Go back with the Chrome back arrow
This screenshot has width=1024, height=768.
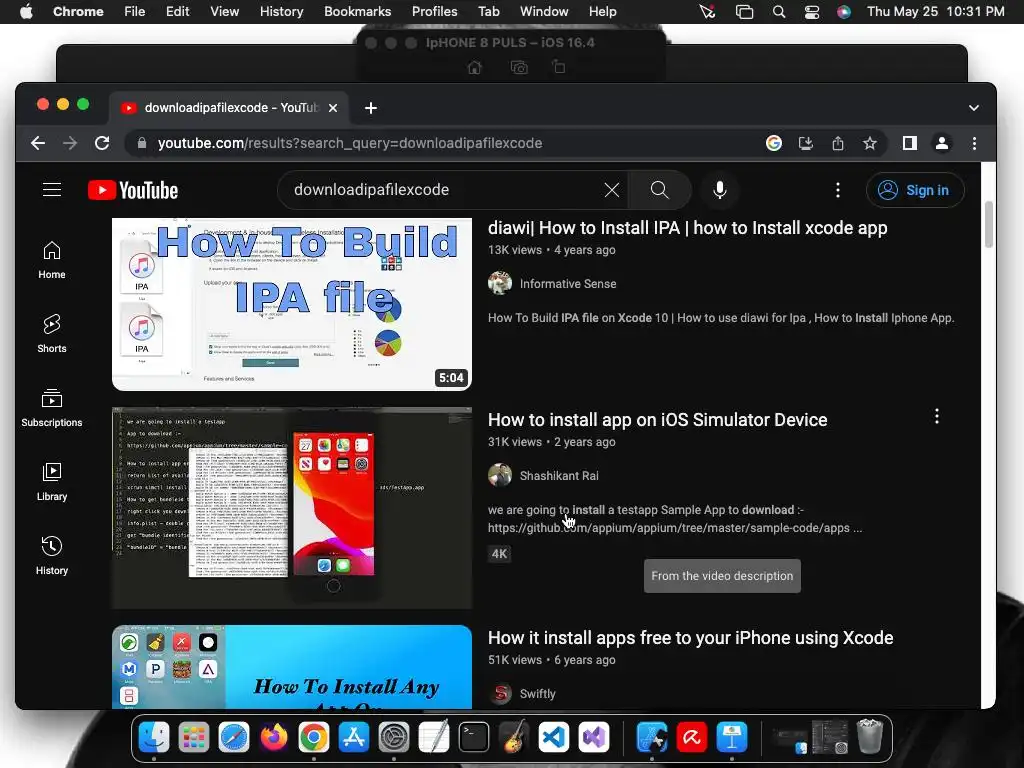(38, 143)
